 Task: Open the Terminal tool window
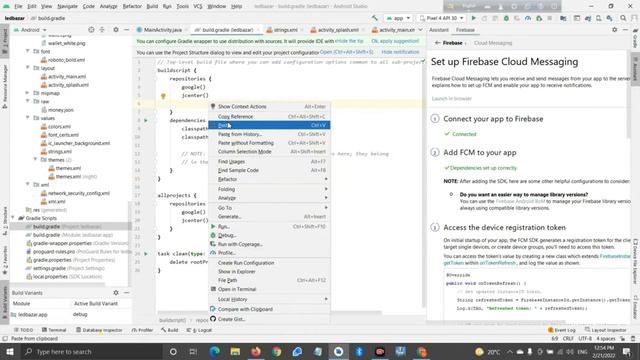54,330
